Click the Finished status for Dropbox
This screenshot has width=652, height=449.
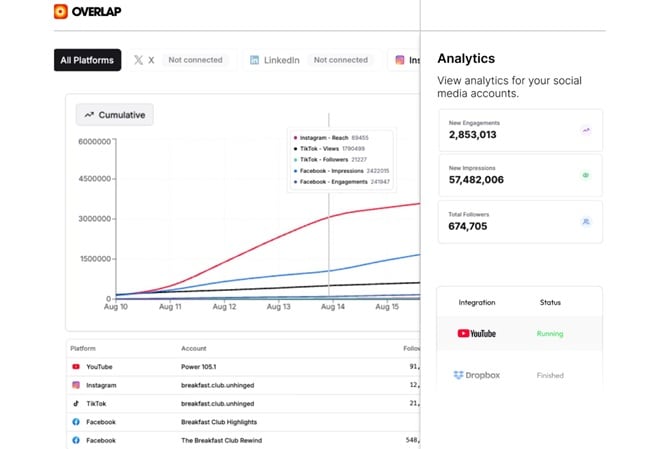coord(550,375)
